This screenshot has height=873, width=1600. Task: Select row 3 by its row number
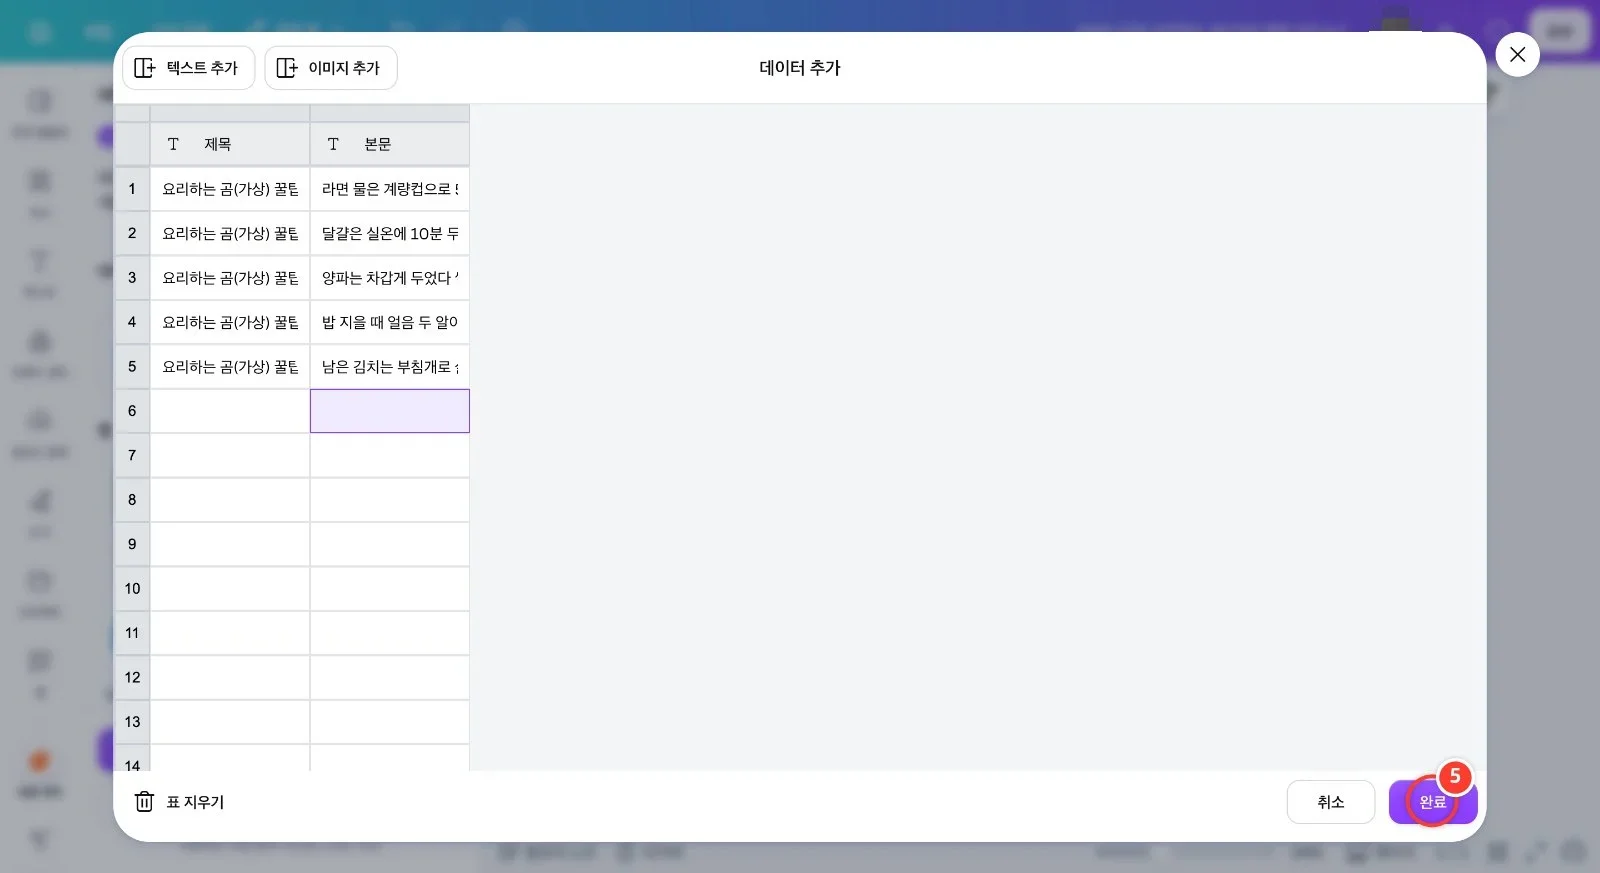(x=132, y=278)
